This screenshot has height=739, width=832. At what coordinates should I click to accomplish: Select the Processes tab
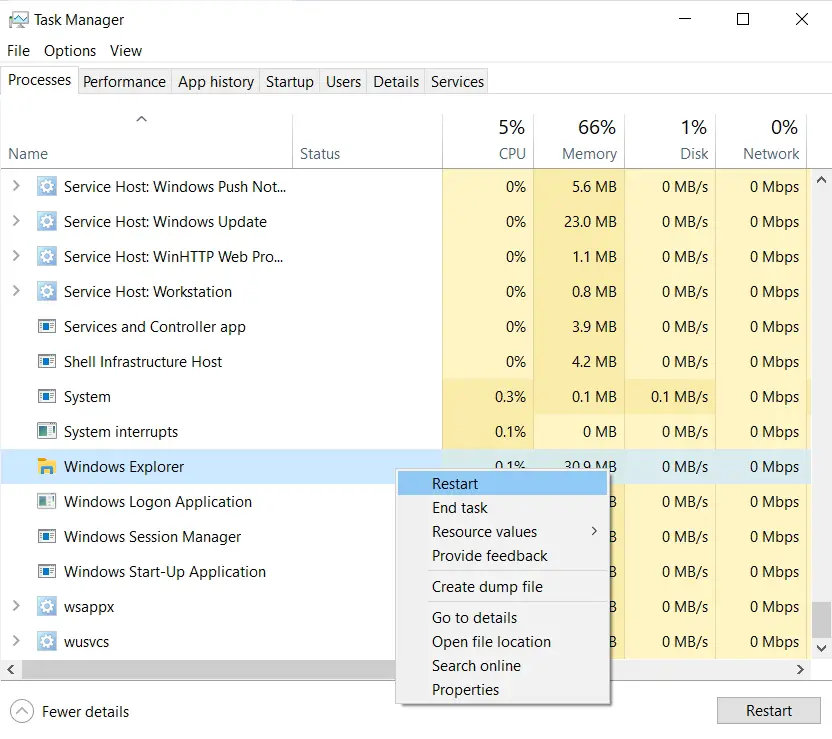[39, 80]
